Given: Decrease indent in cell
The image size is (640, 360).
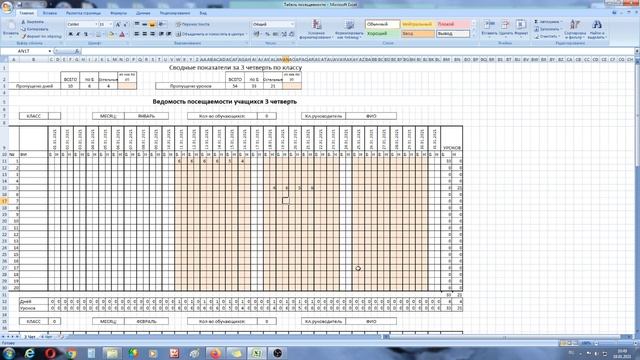Looking at the screenshot, I should [161, 34].
